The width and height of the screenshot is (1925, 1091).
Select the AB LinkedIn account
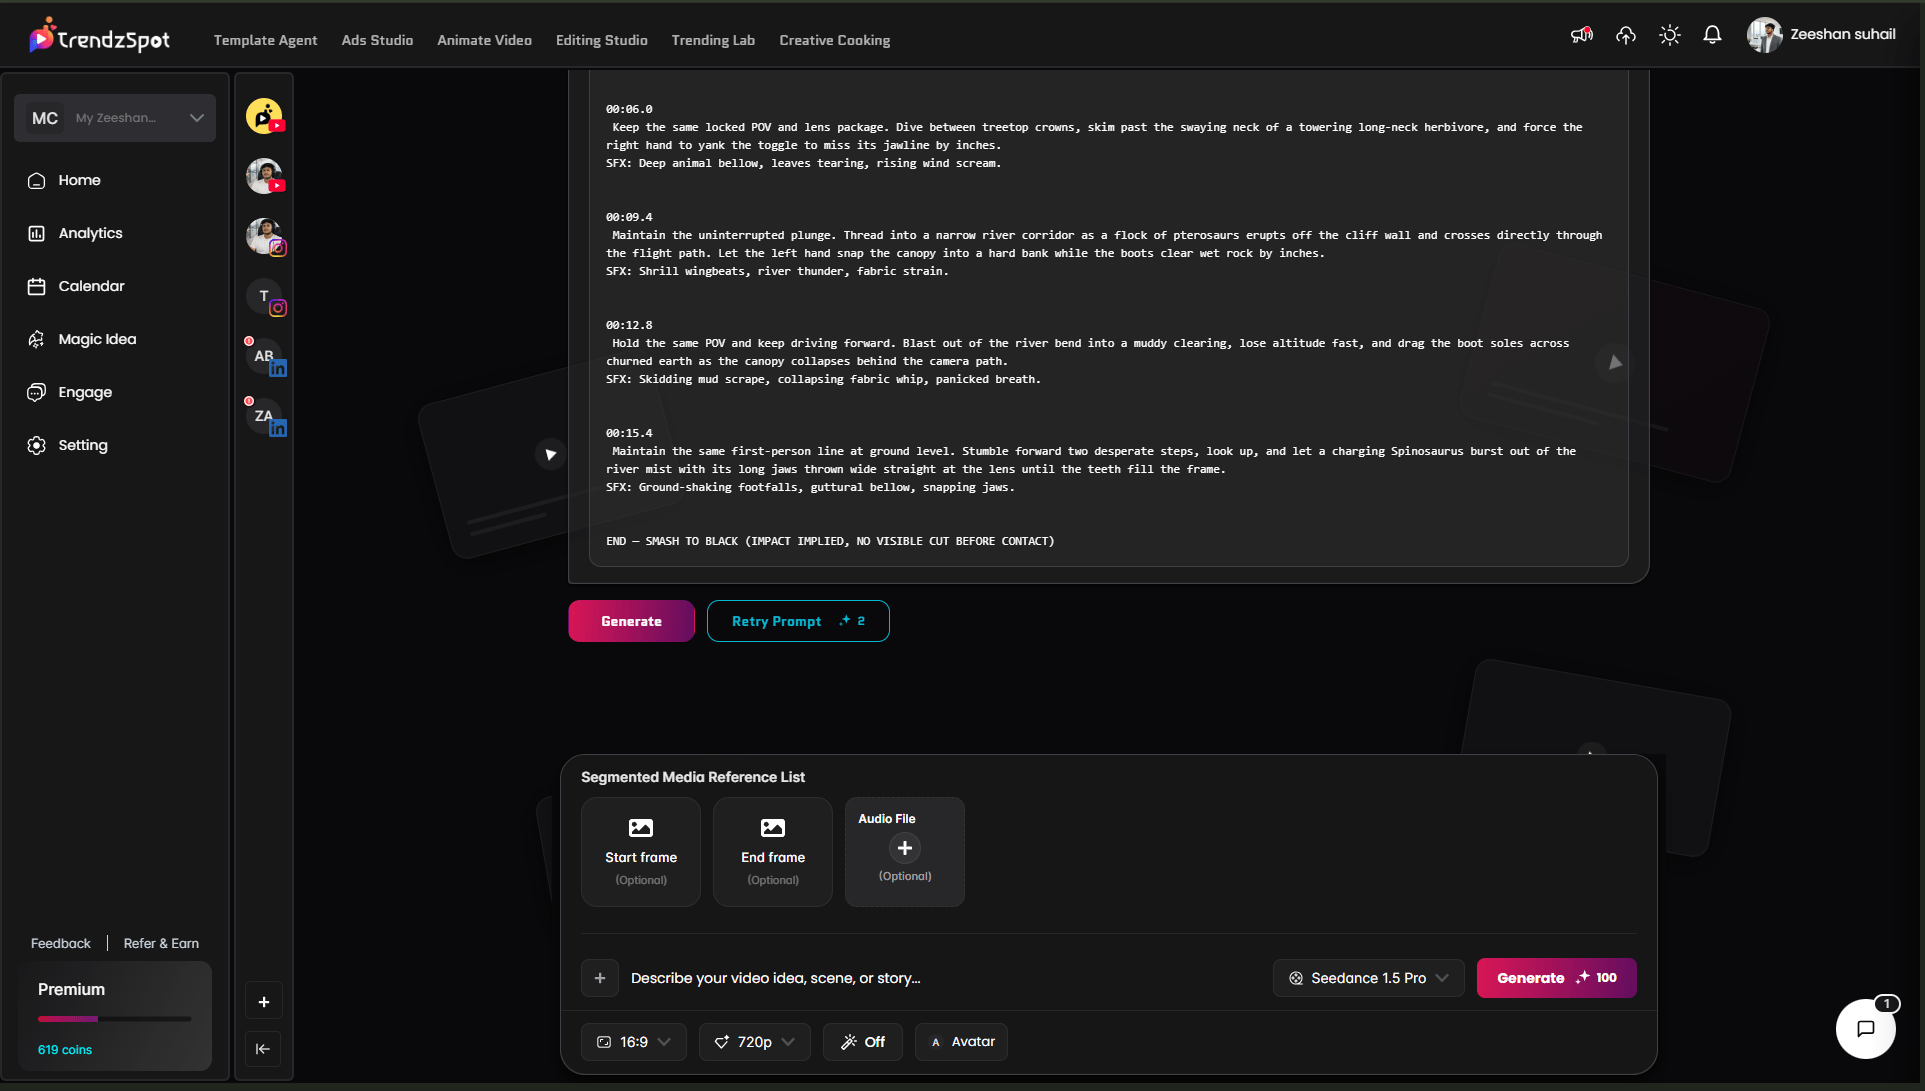pyautogui.click(x=265, y=357)
